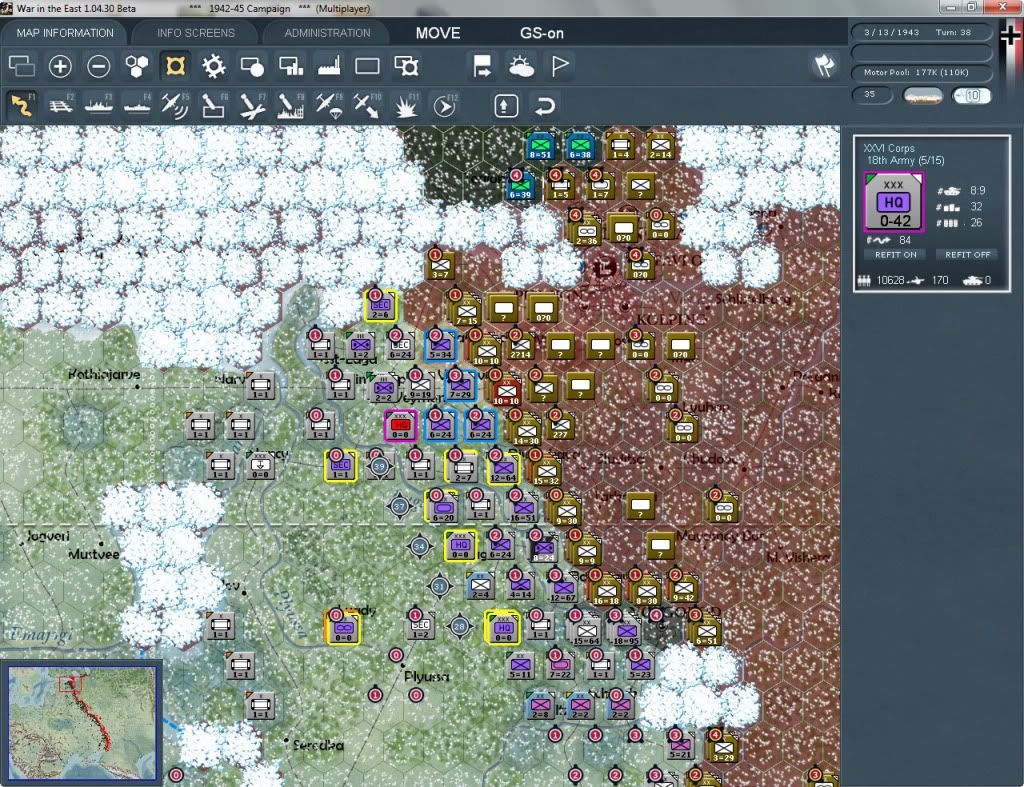Open the MAP INFORMATION tab
Image resolution: width=1024 pixels, height=787 pixels.
[65, 33]
